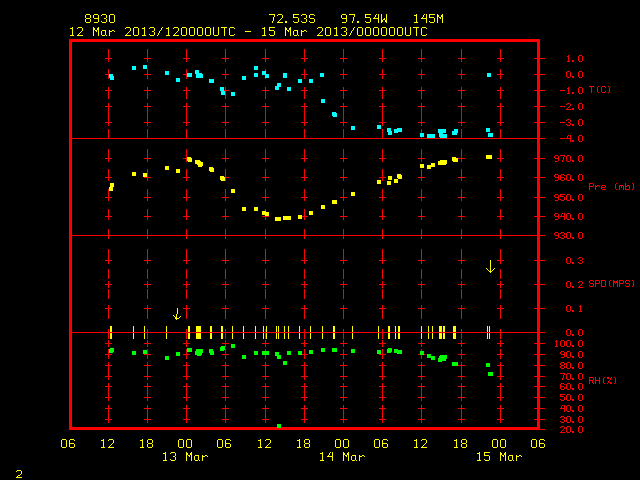Viewport: 640px width, 480px height.
Task: Click the lone cyan temperature point near 15 Mar
Action: point(489,75)
